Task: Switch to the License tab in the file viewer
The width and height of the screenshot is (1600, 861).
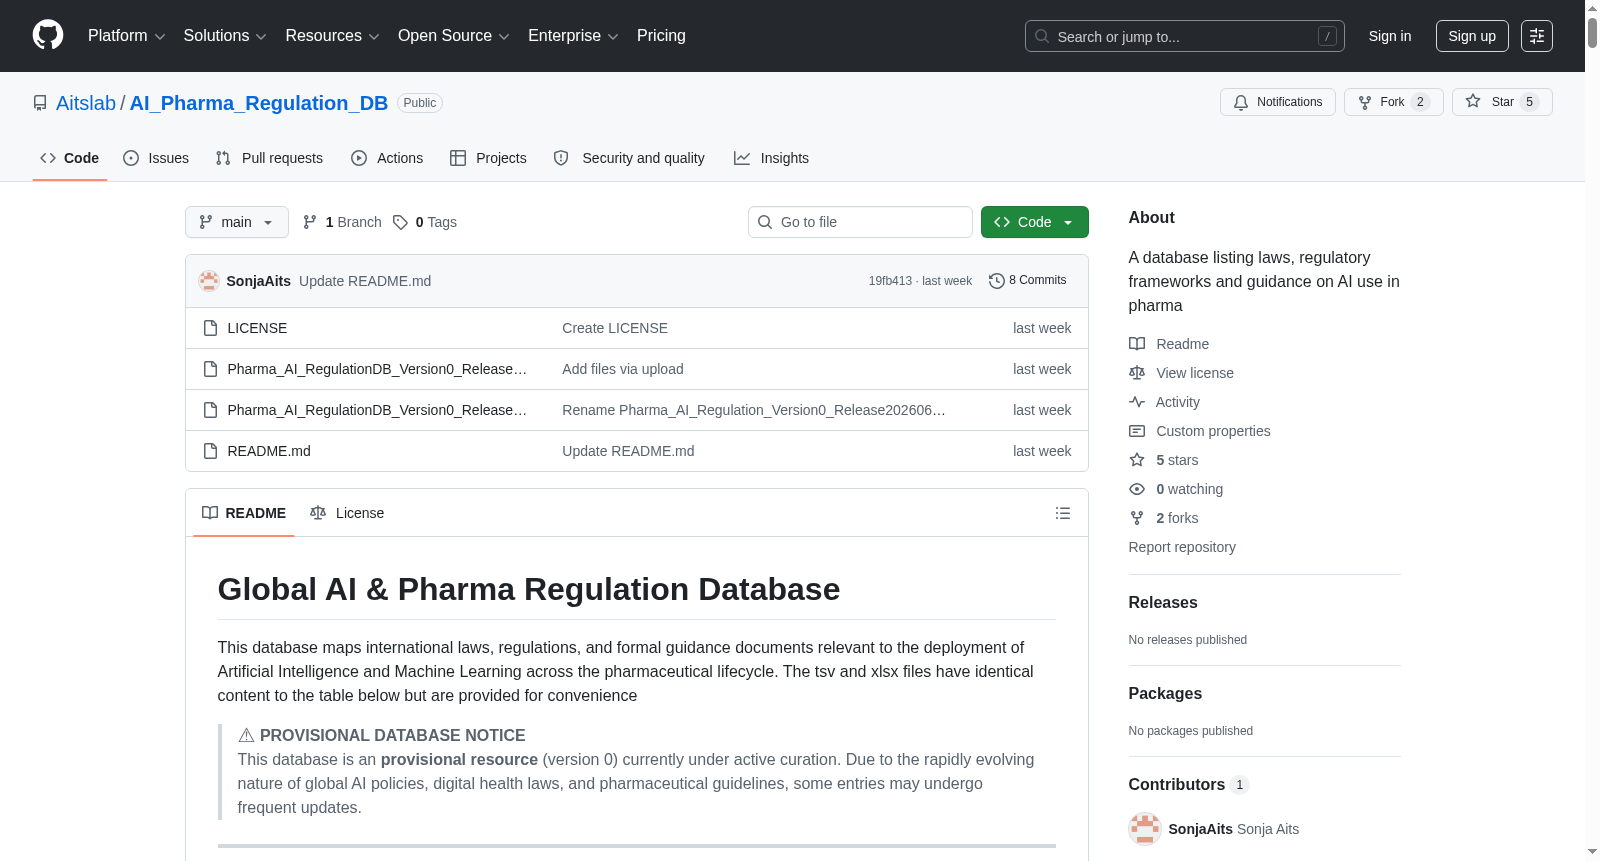Action: click(x=347, y=513)
